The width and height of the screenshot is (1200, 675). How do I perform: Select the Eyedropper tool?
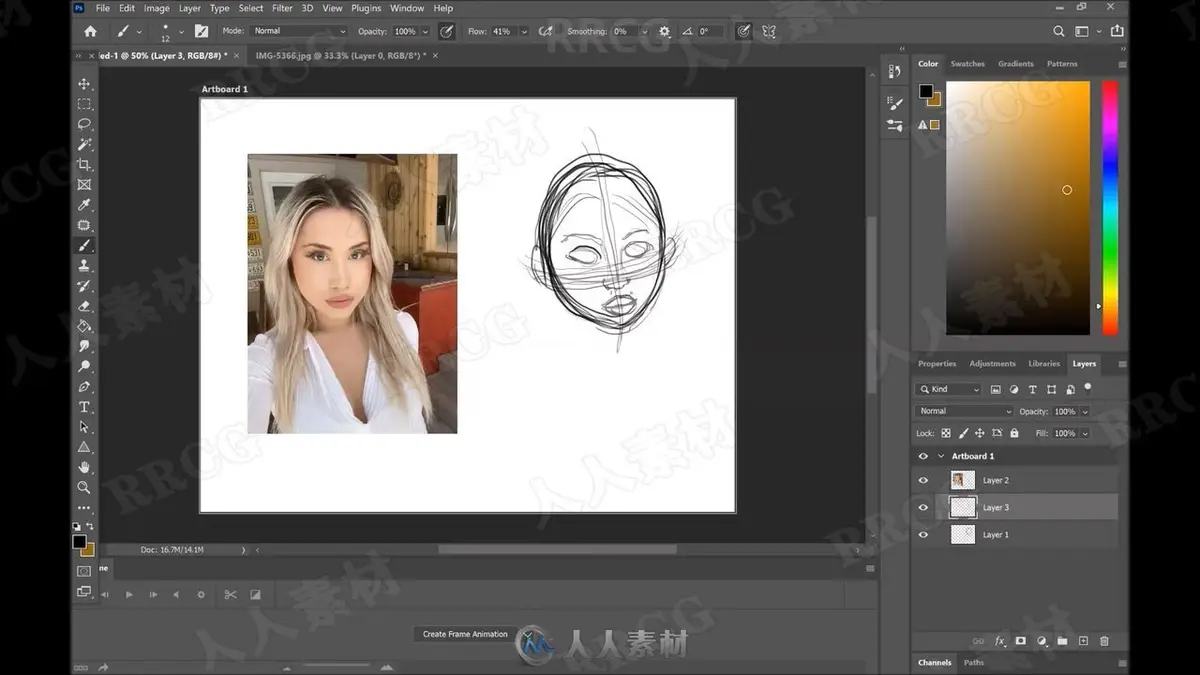(x=84, y=205)
